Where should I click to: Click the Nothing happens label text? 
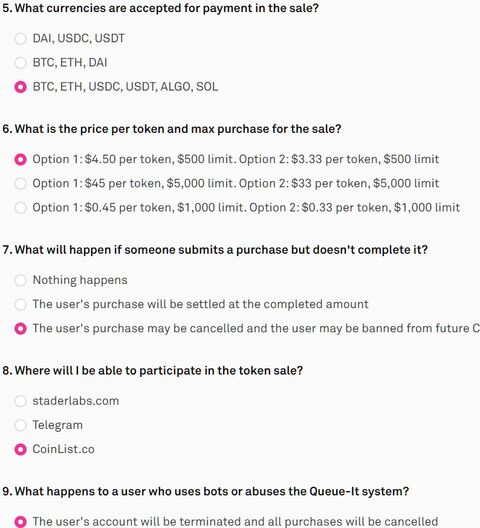[80, 280]
